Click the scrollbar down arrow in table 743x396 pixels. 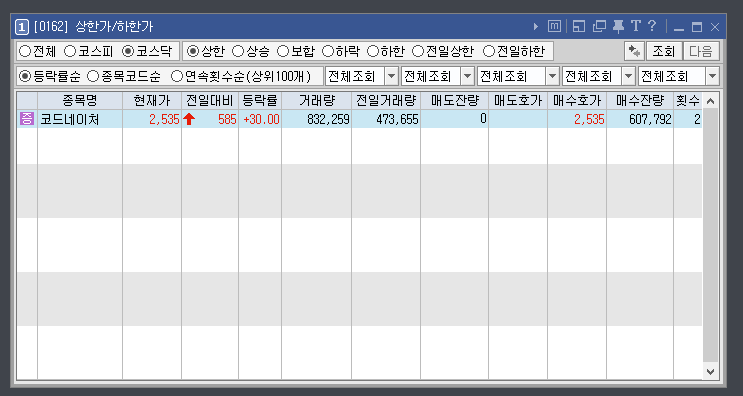tap(710, 371)
